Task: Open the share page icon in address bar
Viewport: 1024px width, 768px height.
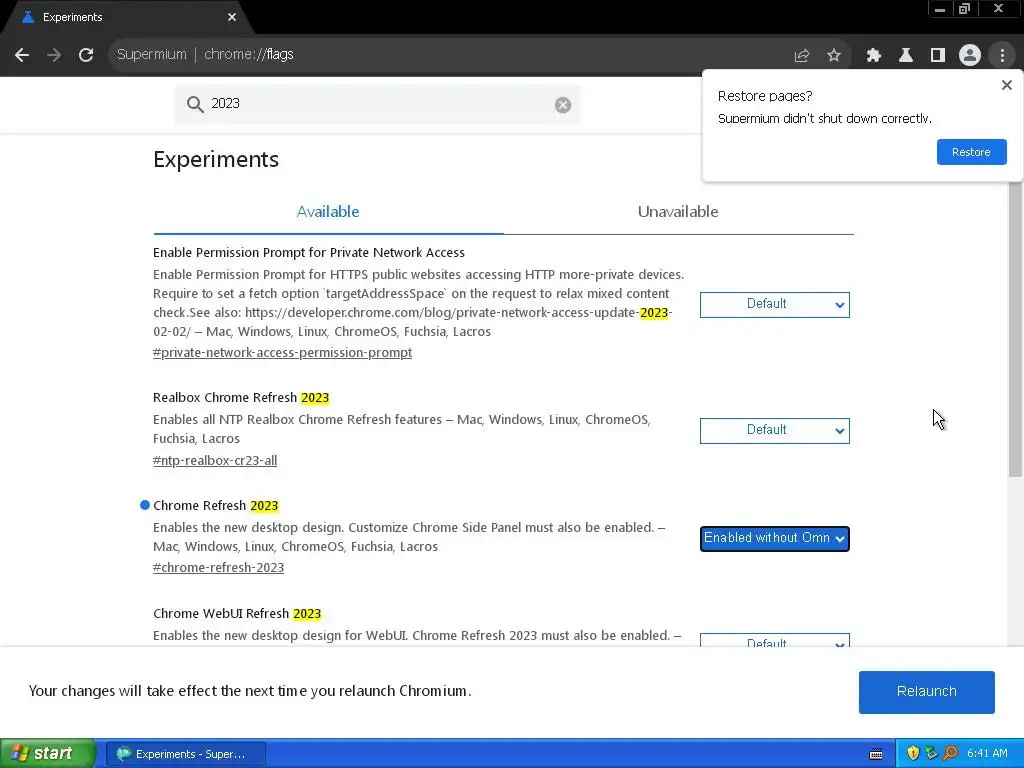Action: 802,56
